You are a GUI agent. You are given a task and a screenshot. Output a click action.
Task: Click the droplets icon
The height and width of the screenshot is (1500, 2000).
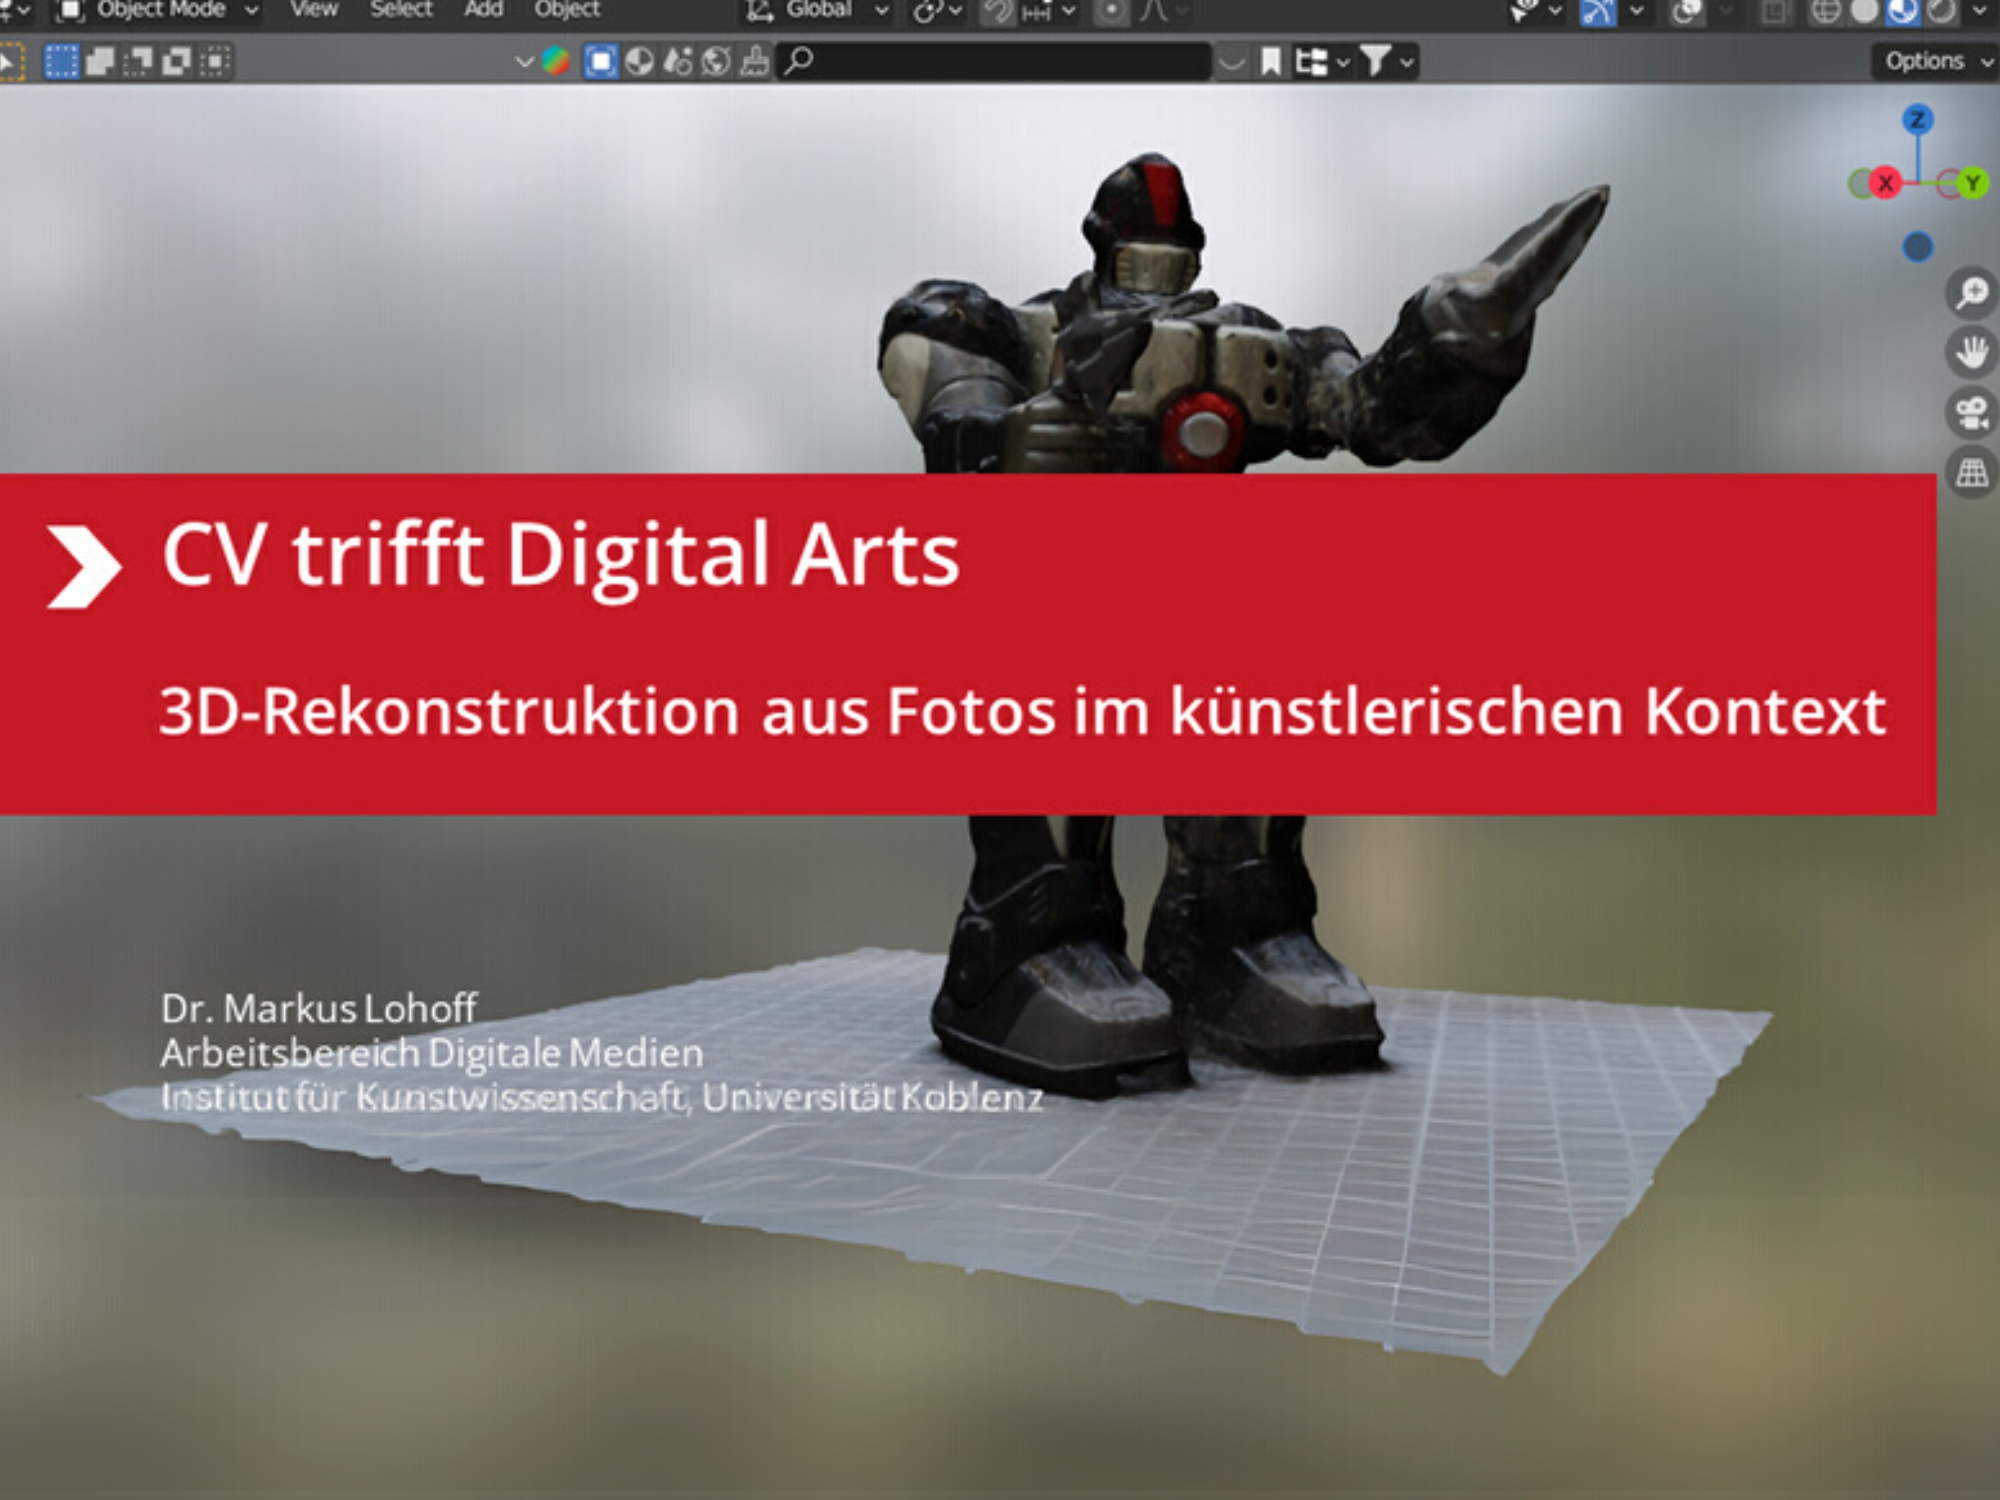coord(678,62)
